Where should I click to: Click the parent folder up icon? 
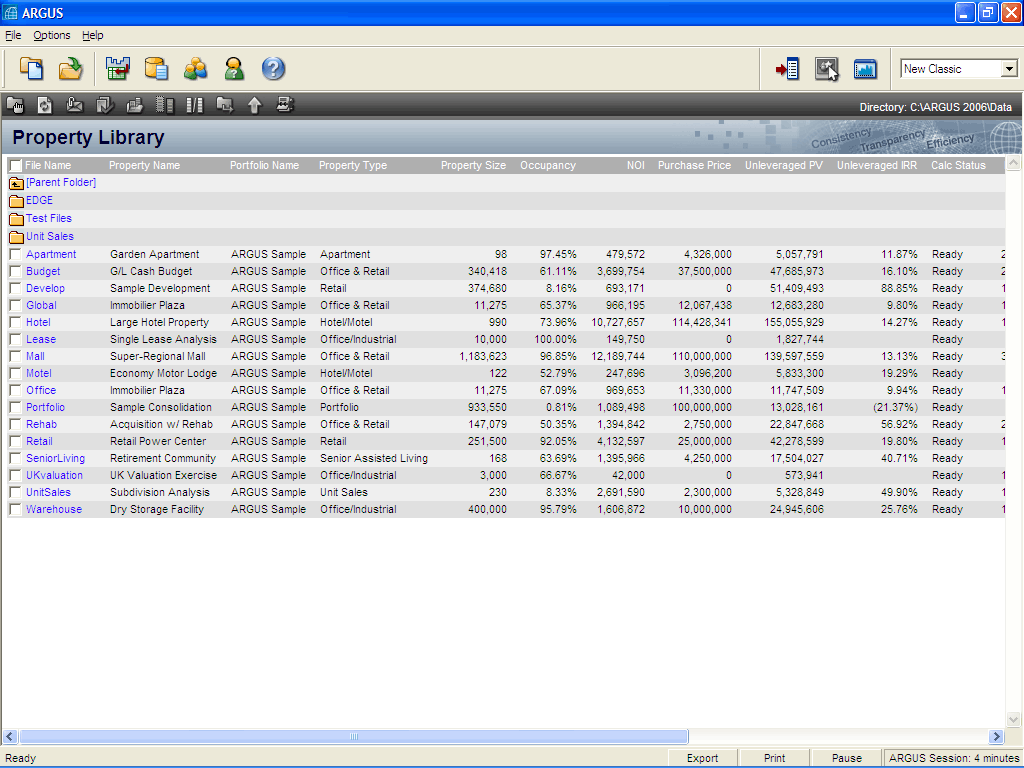click(16, 183)
